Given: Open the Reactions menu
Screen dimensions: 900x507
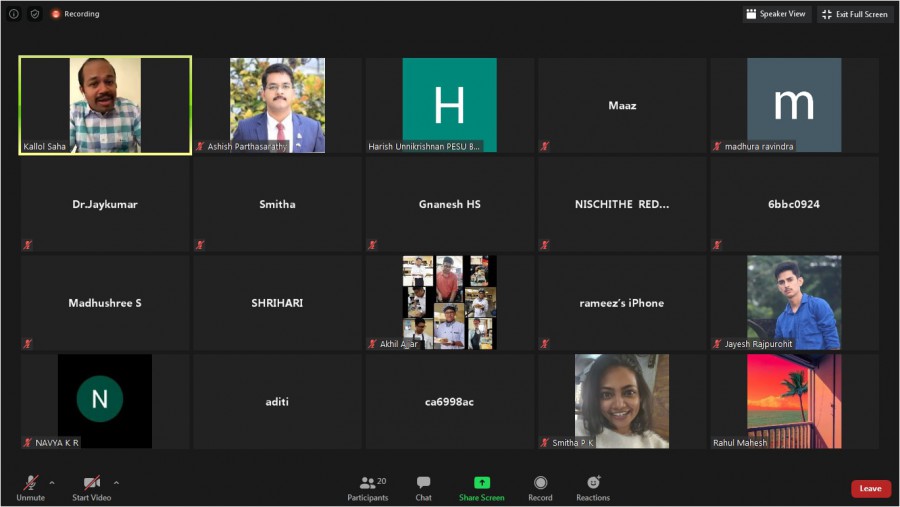Looking at the screenshot, I should 592,488.
